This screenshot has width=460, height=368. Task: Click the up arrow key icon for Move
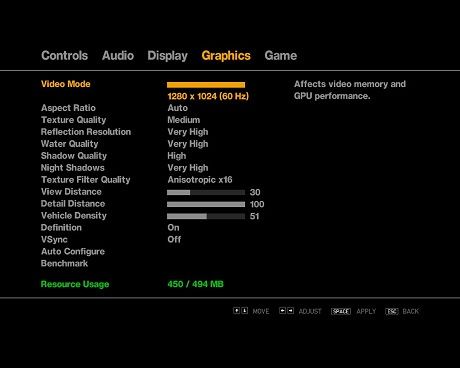236,311
